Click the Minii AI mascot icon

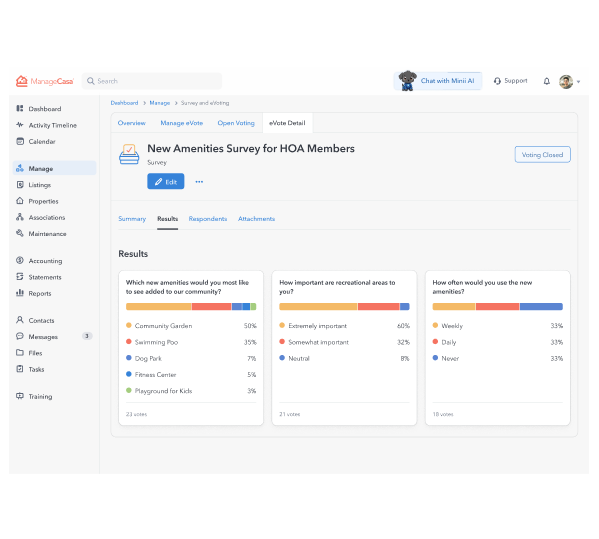[408, 81]
